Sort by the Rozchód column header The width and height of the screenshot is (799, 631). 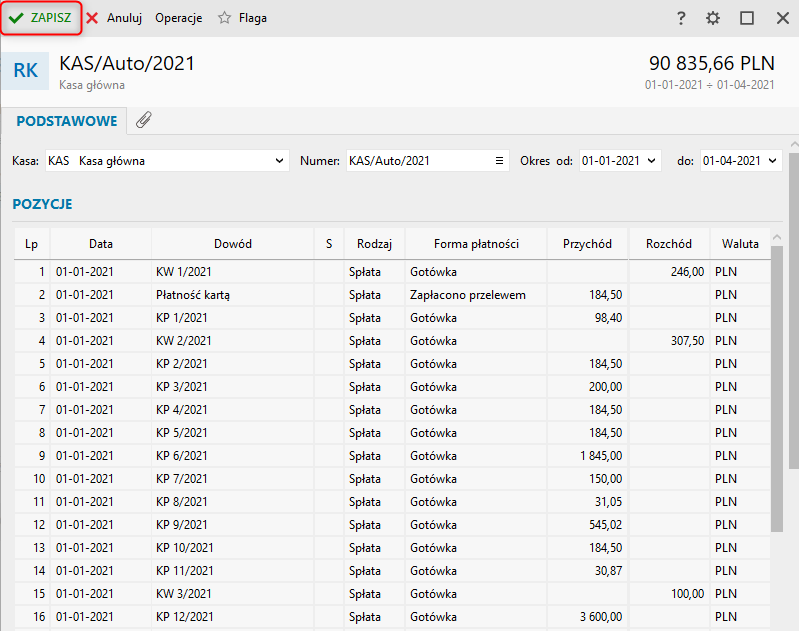pyautogui.click(x=669, y=244)
